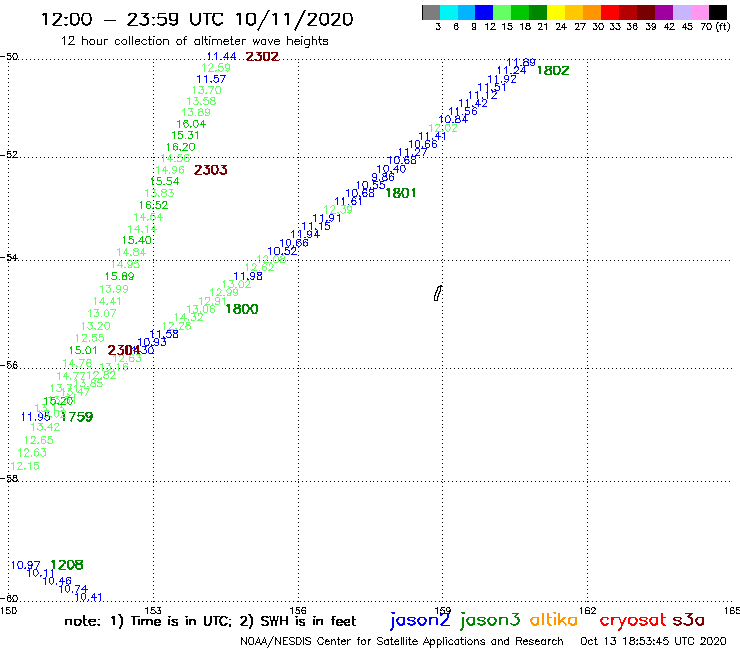Click the 1800 time marker
The width and height of the screenshot is (740, 650).
(242, 309)
